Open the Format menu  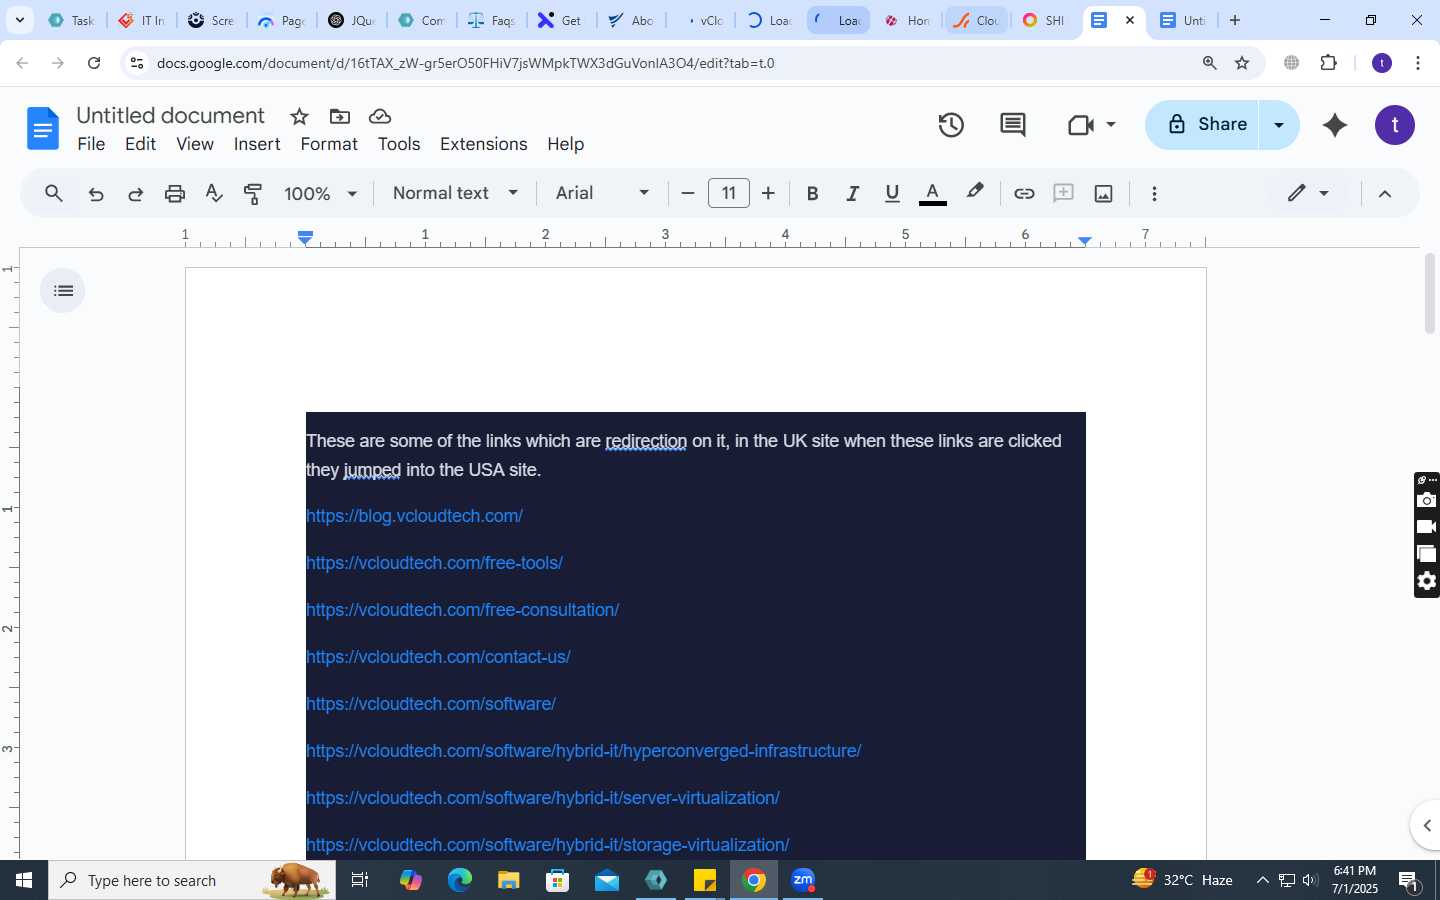coord(329,144)
